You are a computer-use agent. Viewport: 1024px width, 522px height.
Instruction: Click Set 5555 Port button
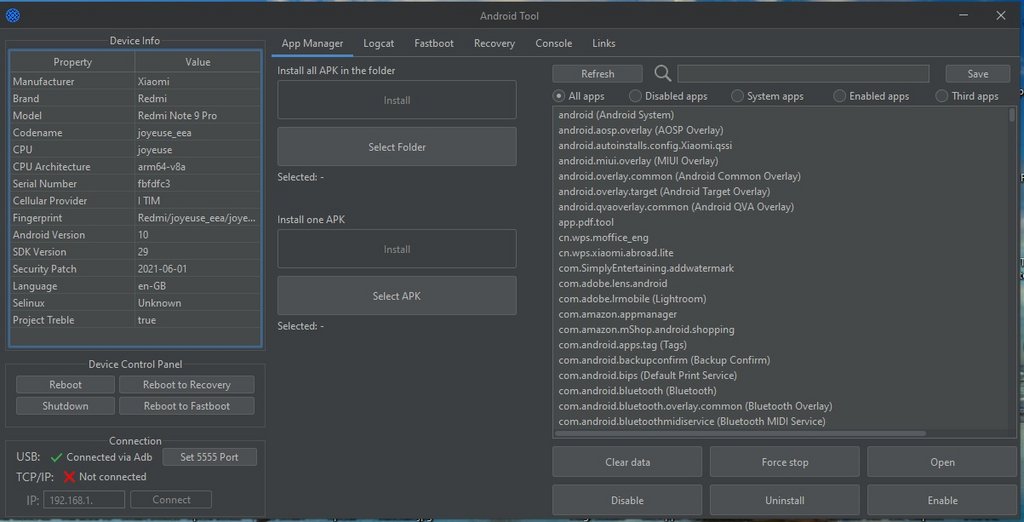(x=210, y=457)
